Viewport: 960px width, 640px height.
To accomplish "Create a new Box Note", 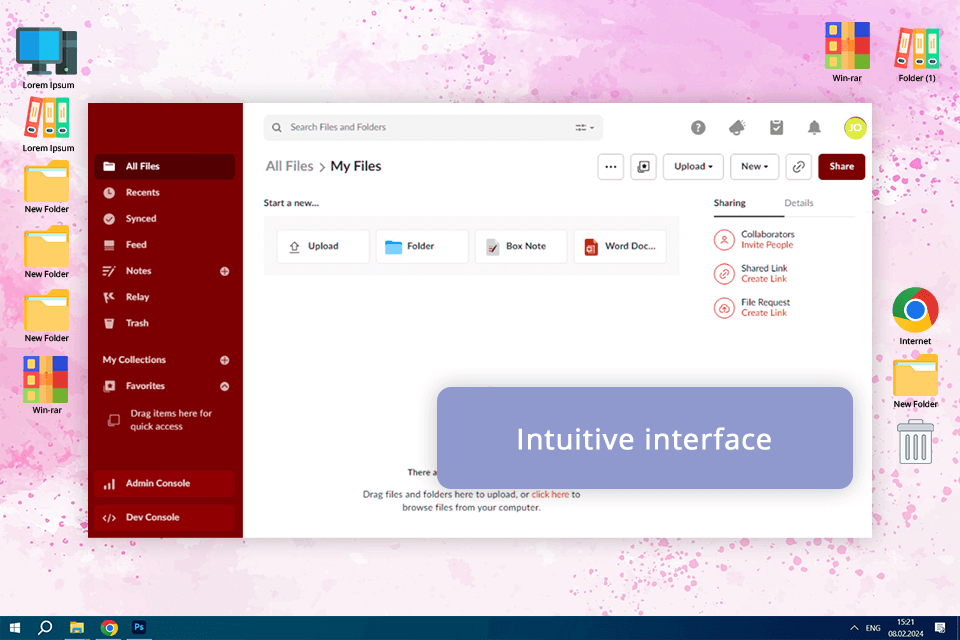I will (x=521, y=246).
